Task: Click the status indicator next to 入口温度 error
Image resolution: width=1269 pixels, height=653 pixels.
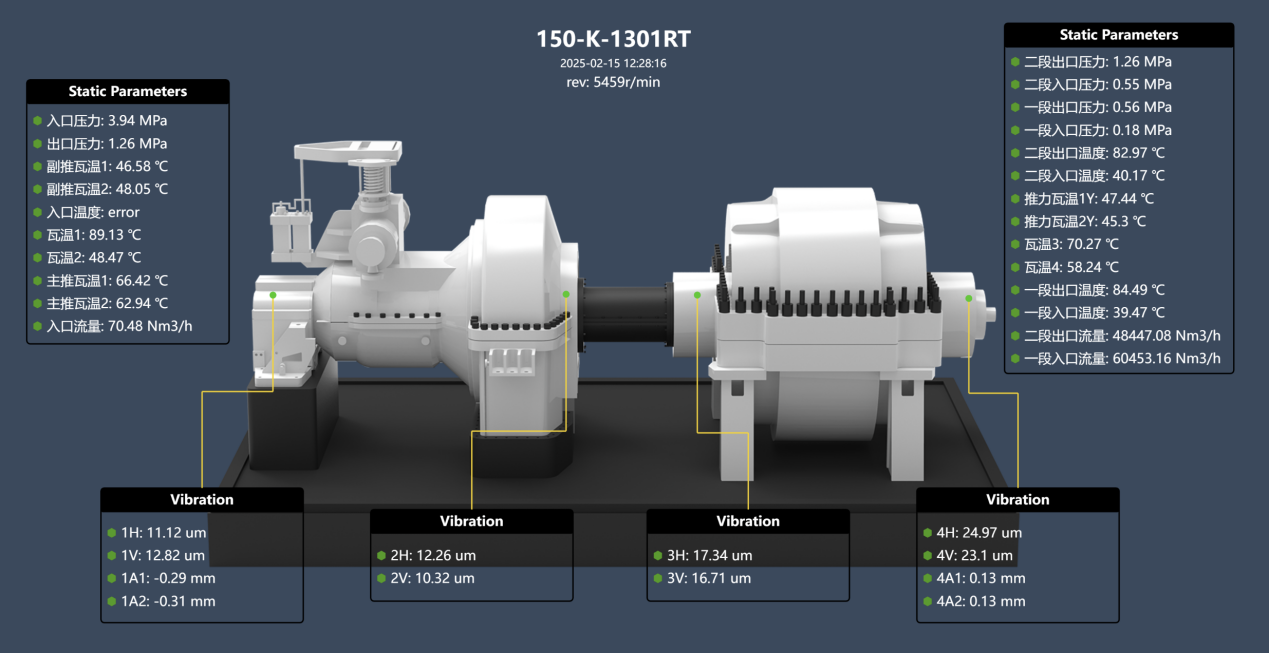Action: click(x=38, y=212)
